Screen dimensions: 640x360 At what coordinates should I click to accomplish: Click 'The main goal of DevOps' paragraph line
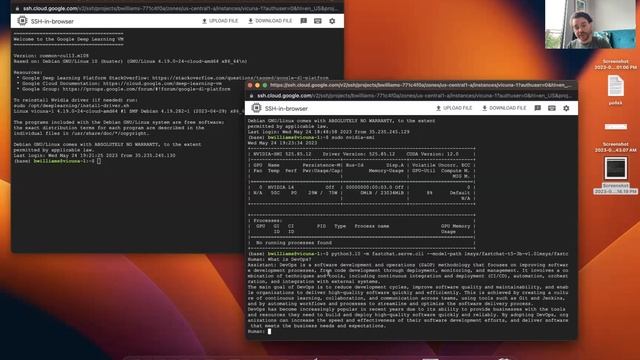click(408, 287)
